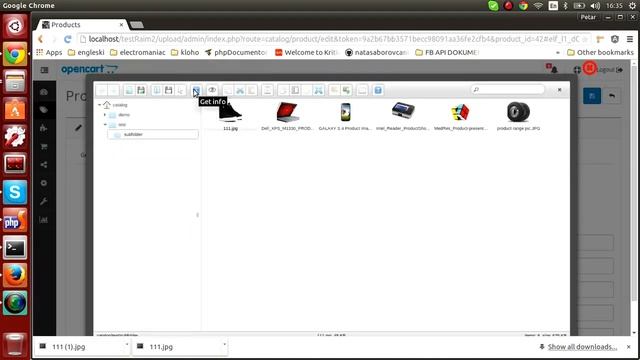
Task: Open options arrow for 111 (1).jpg download
Action: click(127, 345)
